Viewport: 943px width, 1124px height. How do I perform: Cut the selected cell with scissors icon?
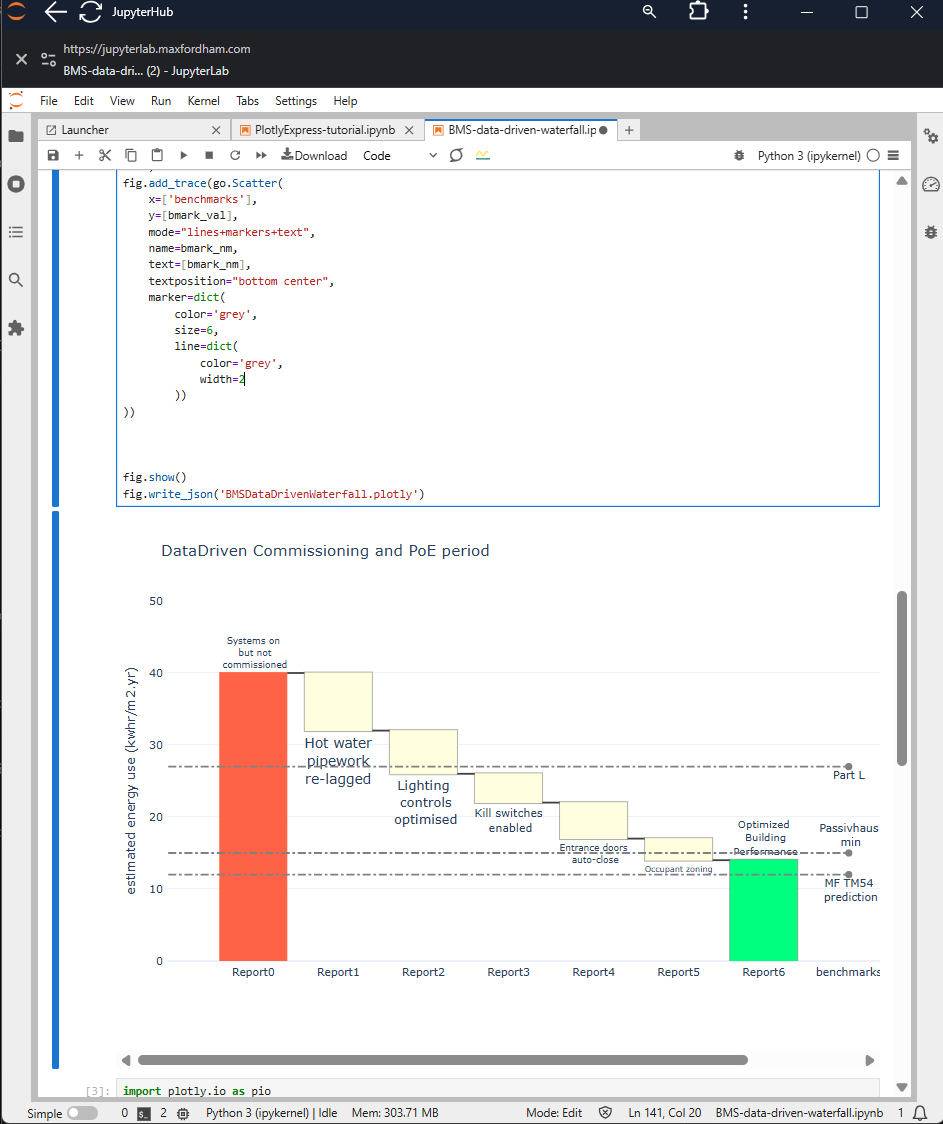(x=105, y=155)
